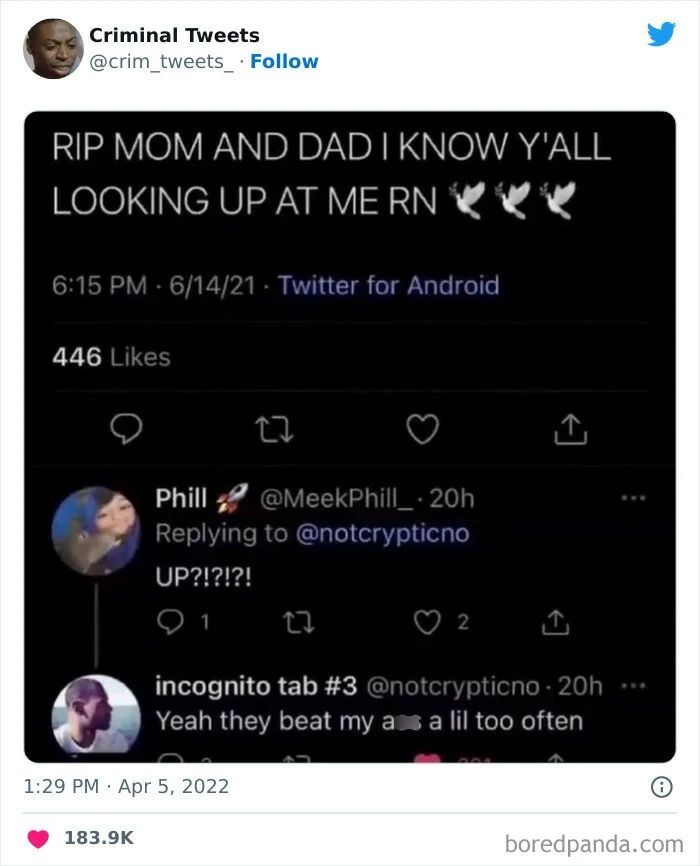Open Phill's profile picture
700x866 pixels.
coord(96,531)
